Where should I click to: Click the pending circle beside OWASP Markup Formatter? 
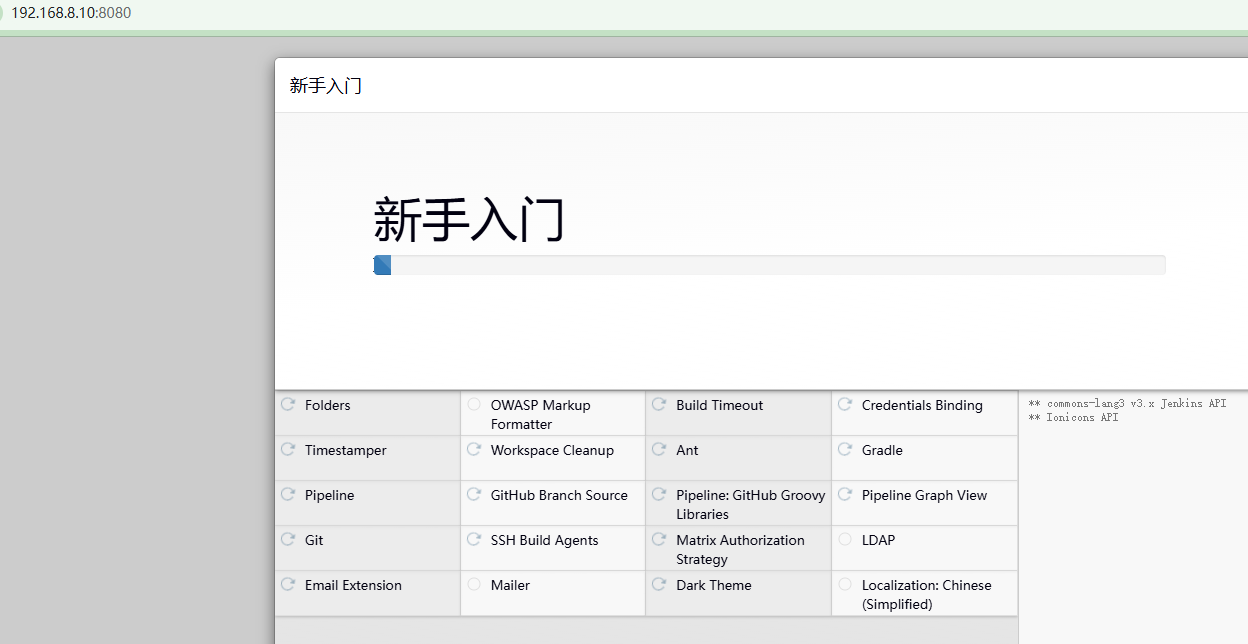point(474,405)
